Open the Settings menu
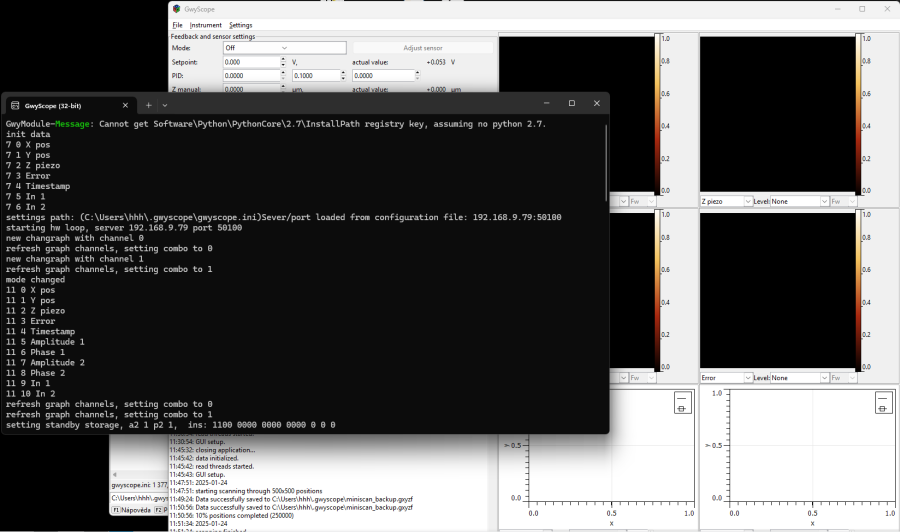 point(240,25)
